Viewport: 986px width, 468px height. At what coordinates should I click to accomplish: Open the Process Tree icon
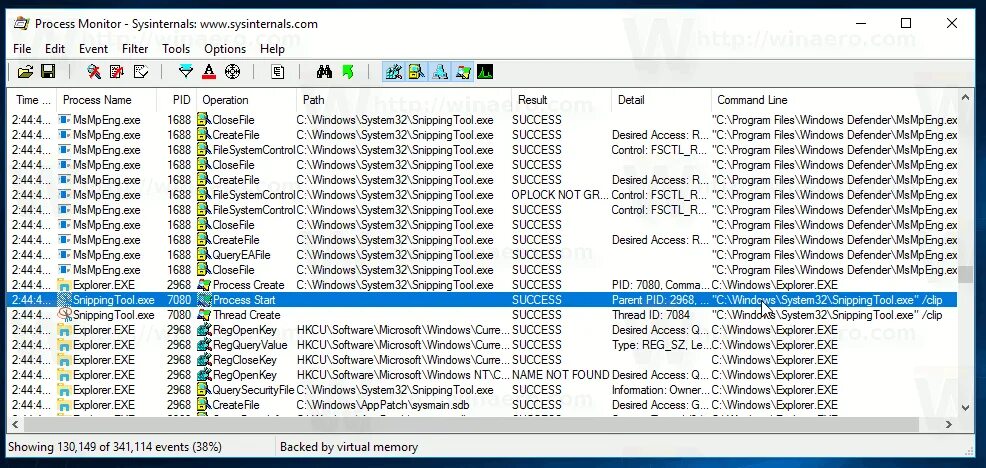pos(277,72)
